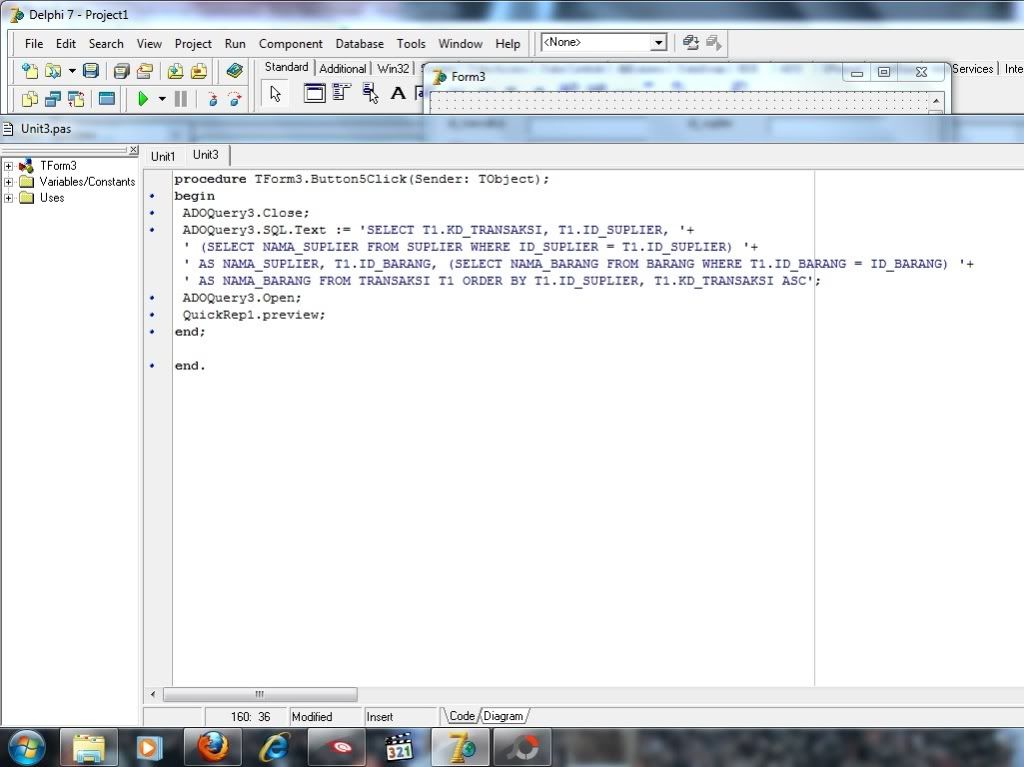This screenshot has height=767, width=1024.
Task: Pick the MainMenu component in palette
Action: [341, 93]
